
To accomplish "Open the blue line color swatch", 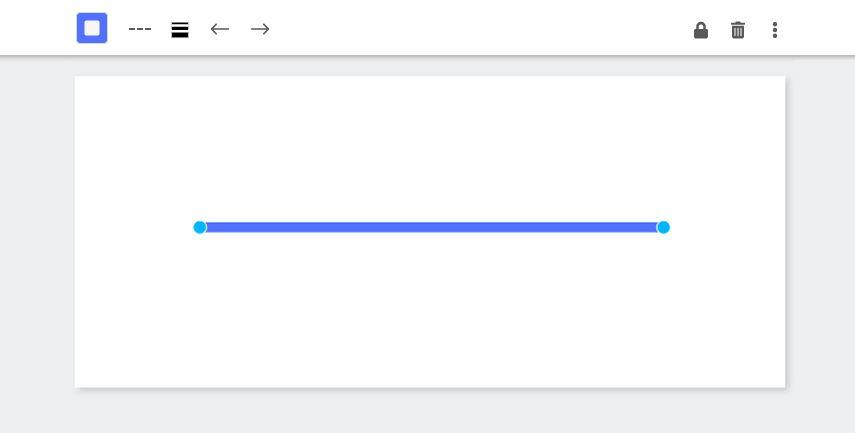I will tap(92, 28).
